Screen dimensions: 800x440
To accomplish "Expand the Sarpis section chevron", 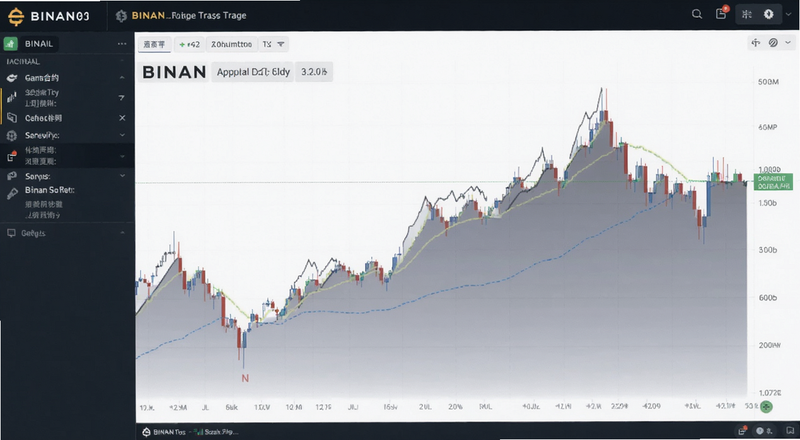I will pos(122,176).
